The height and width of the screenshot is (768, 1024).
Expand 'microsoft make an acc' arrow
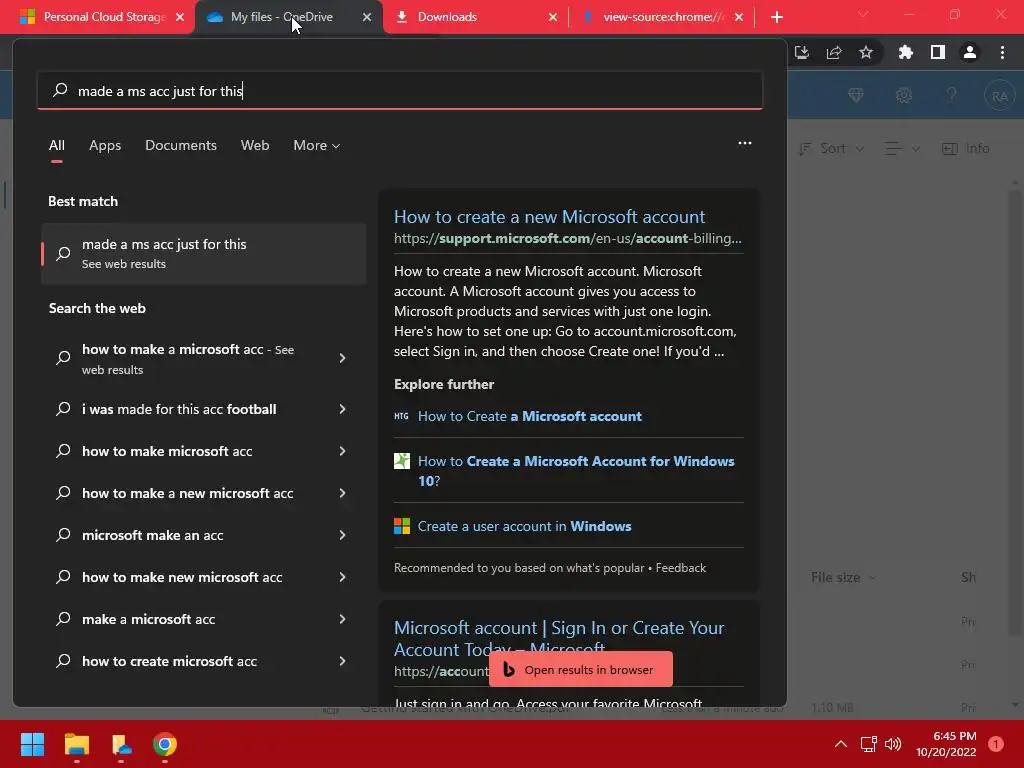click(342, 535)
